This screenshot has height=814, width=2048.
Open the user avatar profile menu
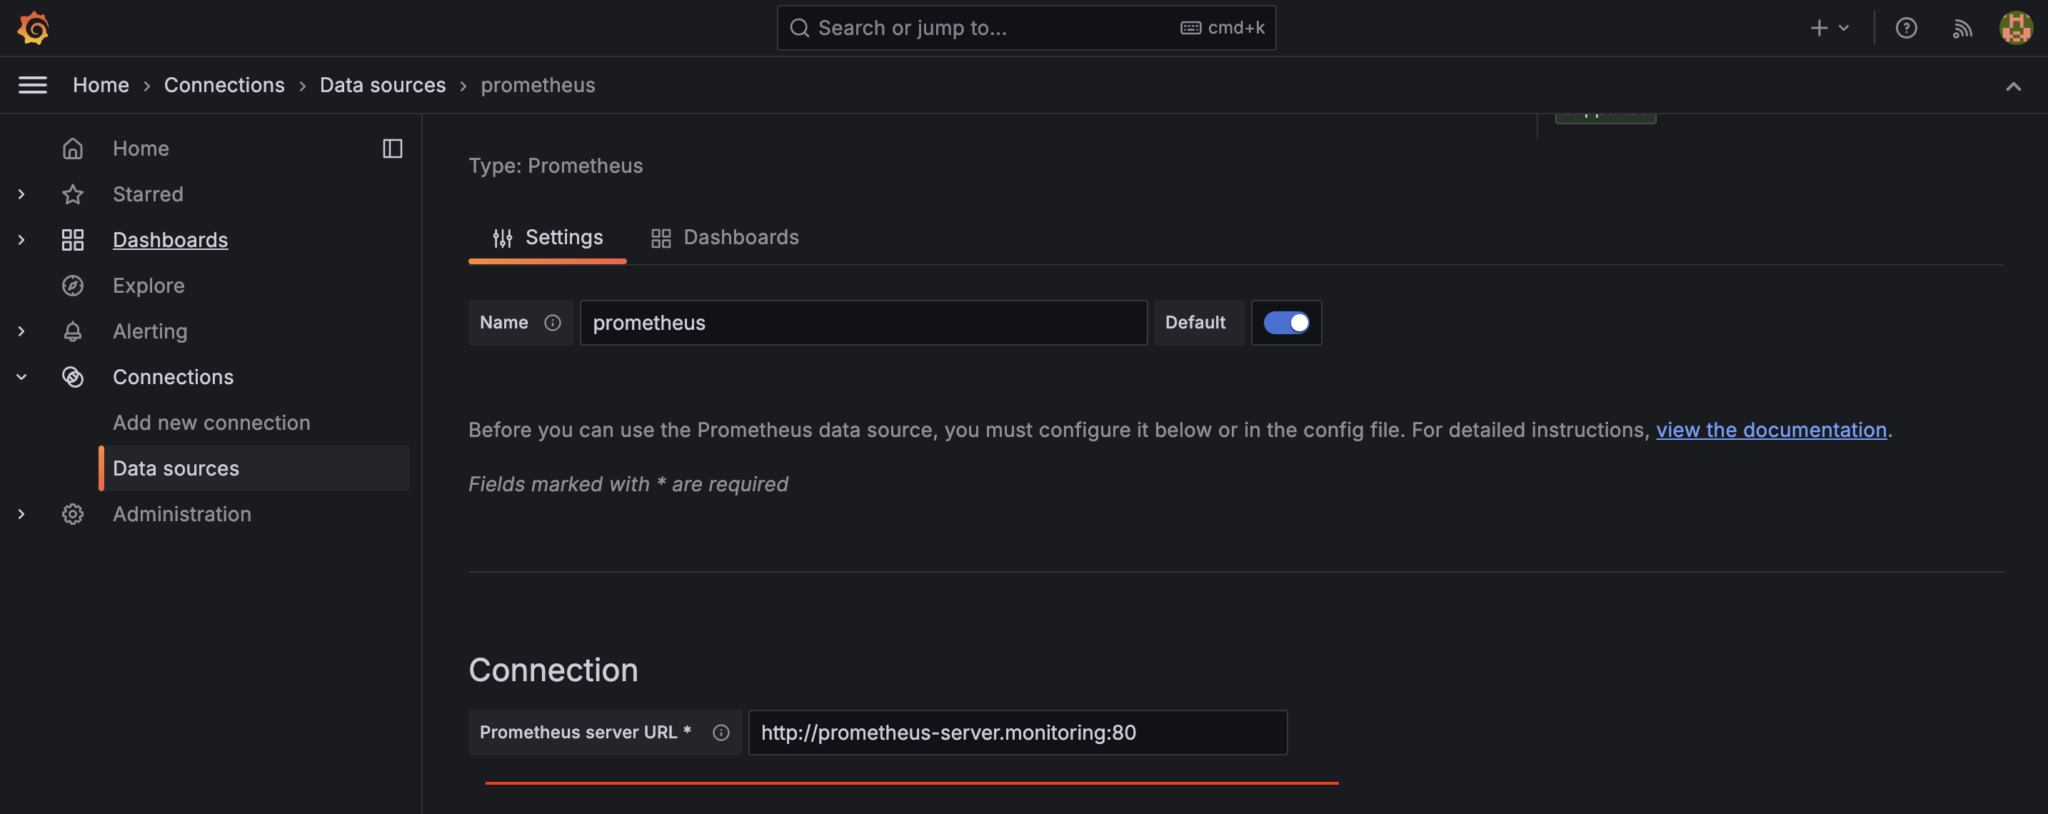pyautogui.click(x=2016, y=28)
